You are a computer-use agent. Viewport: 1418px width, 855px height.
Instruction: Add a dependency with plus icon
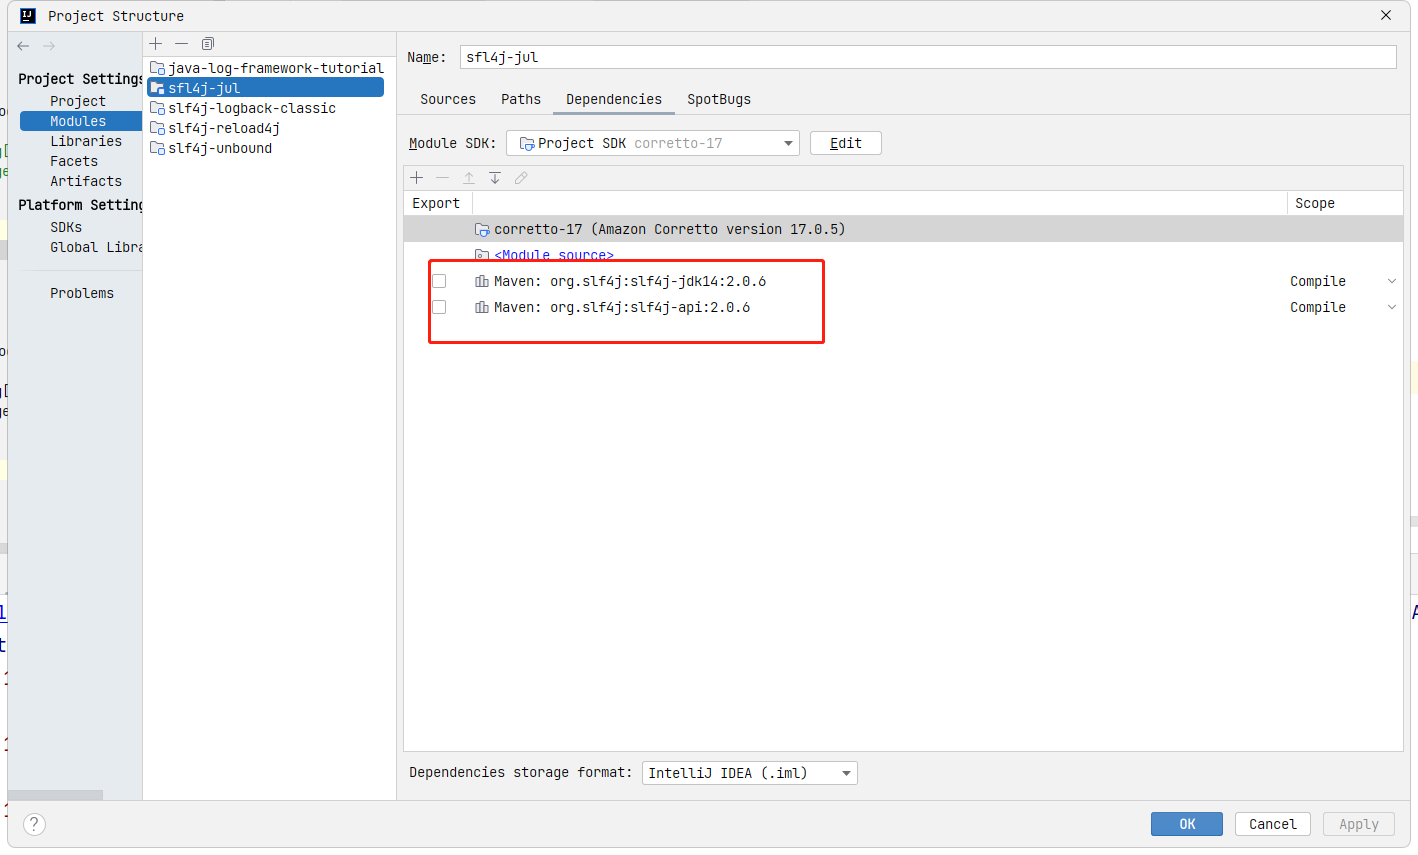(417, 177)
